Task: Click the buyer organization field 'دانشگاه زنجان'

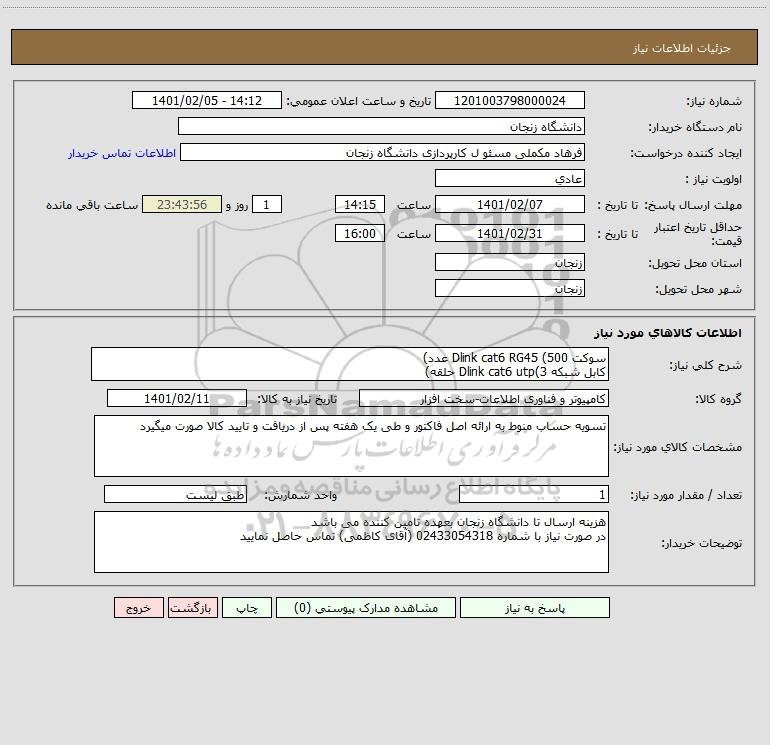Action: click(381, 126)
